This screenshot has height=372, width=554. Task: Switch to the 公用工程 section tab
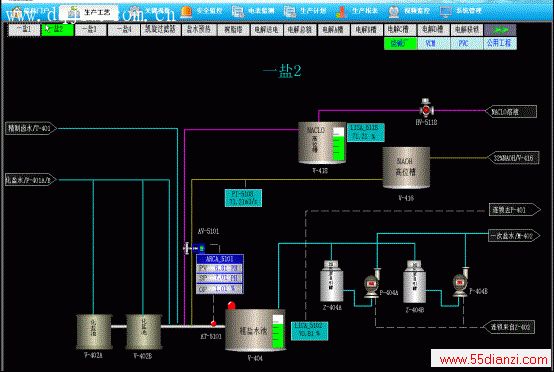tap(499, 43)
